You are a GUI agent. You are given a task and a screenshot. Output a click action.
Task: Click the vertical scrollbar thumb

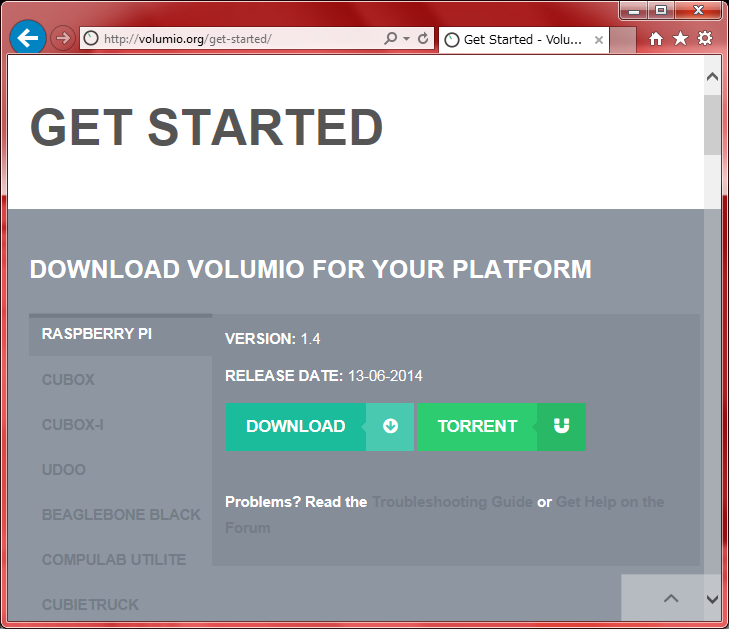(x=712, y=125)
